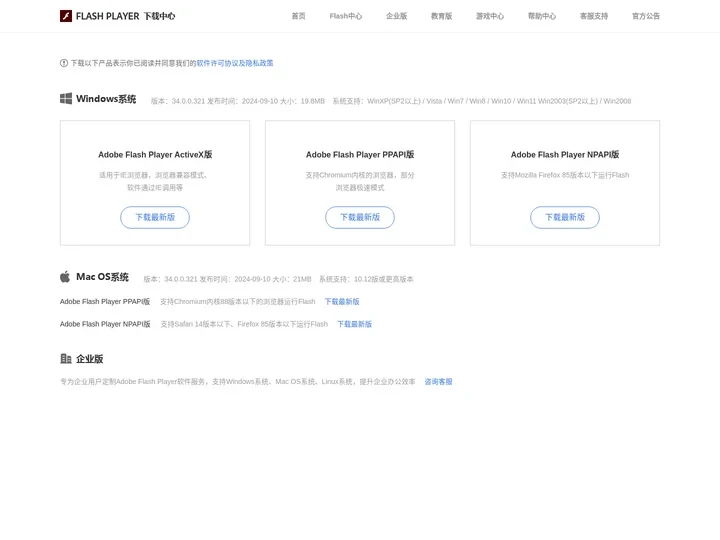The image size is (720, 540).
Task: Click the 企业版 section heading
Action: coord(90,359)
